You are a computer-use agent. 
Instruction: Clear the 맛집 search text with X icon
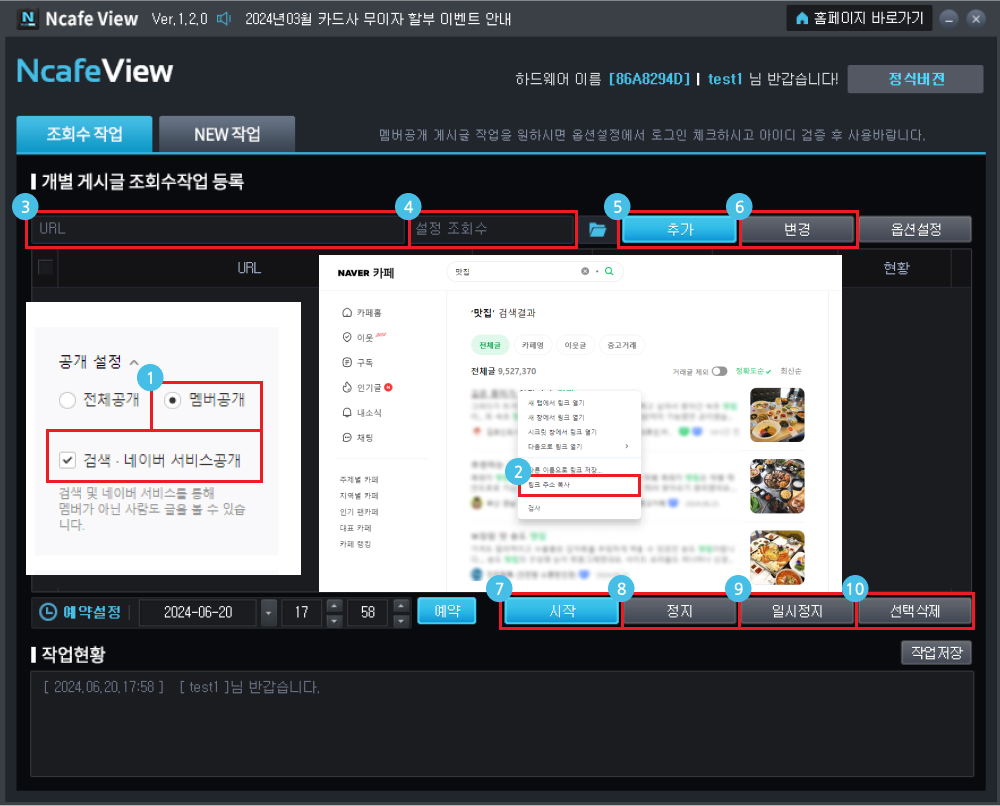point(585,271)
